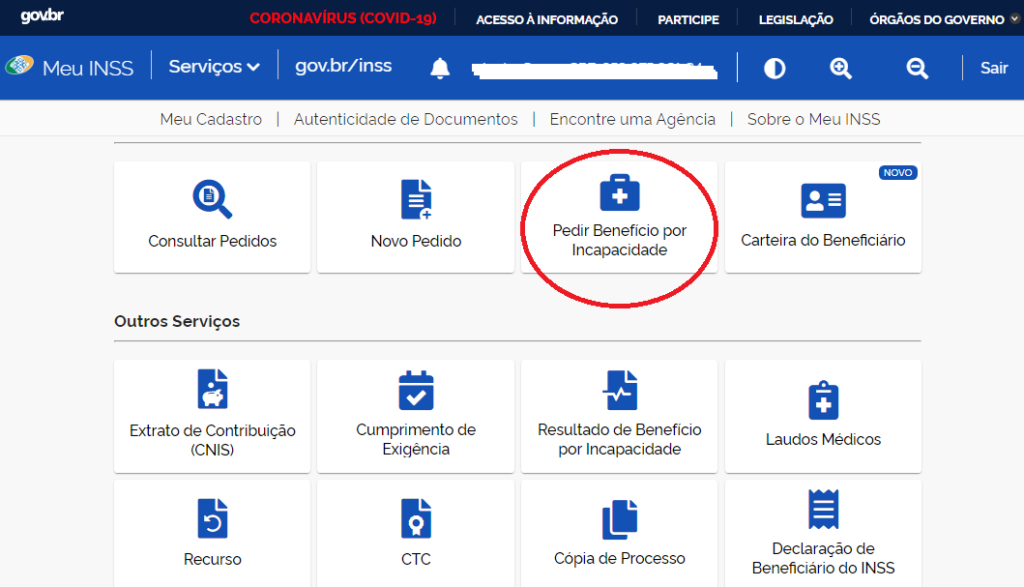
Task: Click the Consultar Pedidos label
Action: tap(212, 241)
